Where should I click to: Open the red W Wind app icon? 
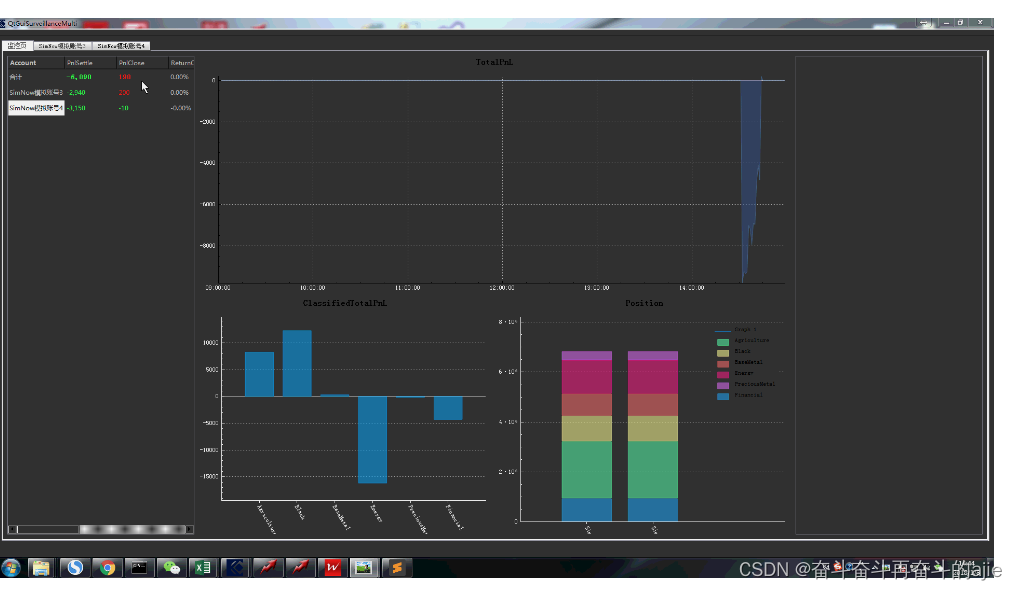pos(332,568)
